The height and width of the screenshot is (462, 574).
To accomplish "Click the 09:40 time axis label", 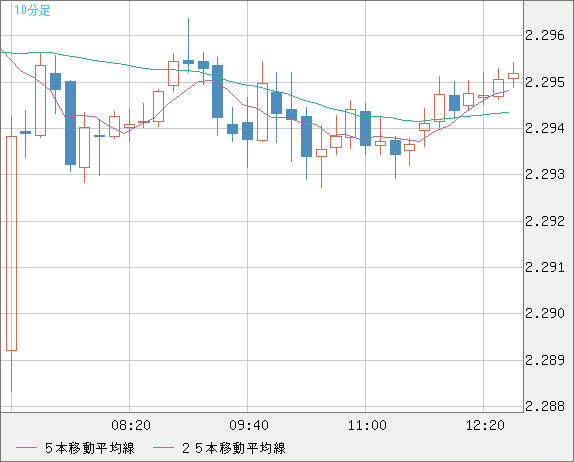I will [249, 425].
